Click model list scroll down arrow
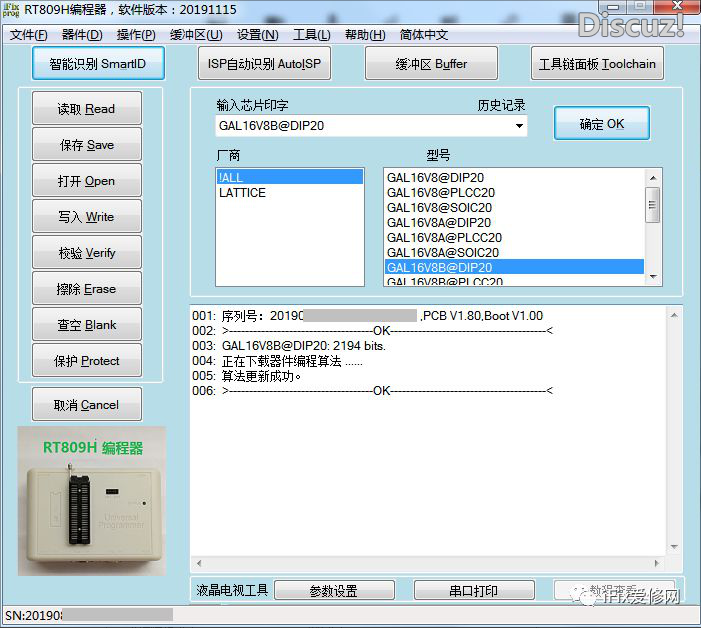This screenshot has width=701, height=628. (653, 277)
